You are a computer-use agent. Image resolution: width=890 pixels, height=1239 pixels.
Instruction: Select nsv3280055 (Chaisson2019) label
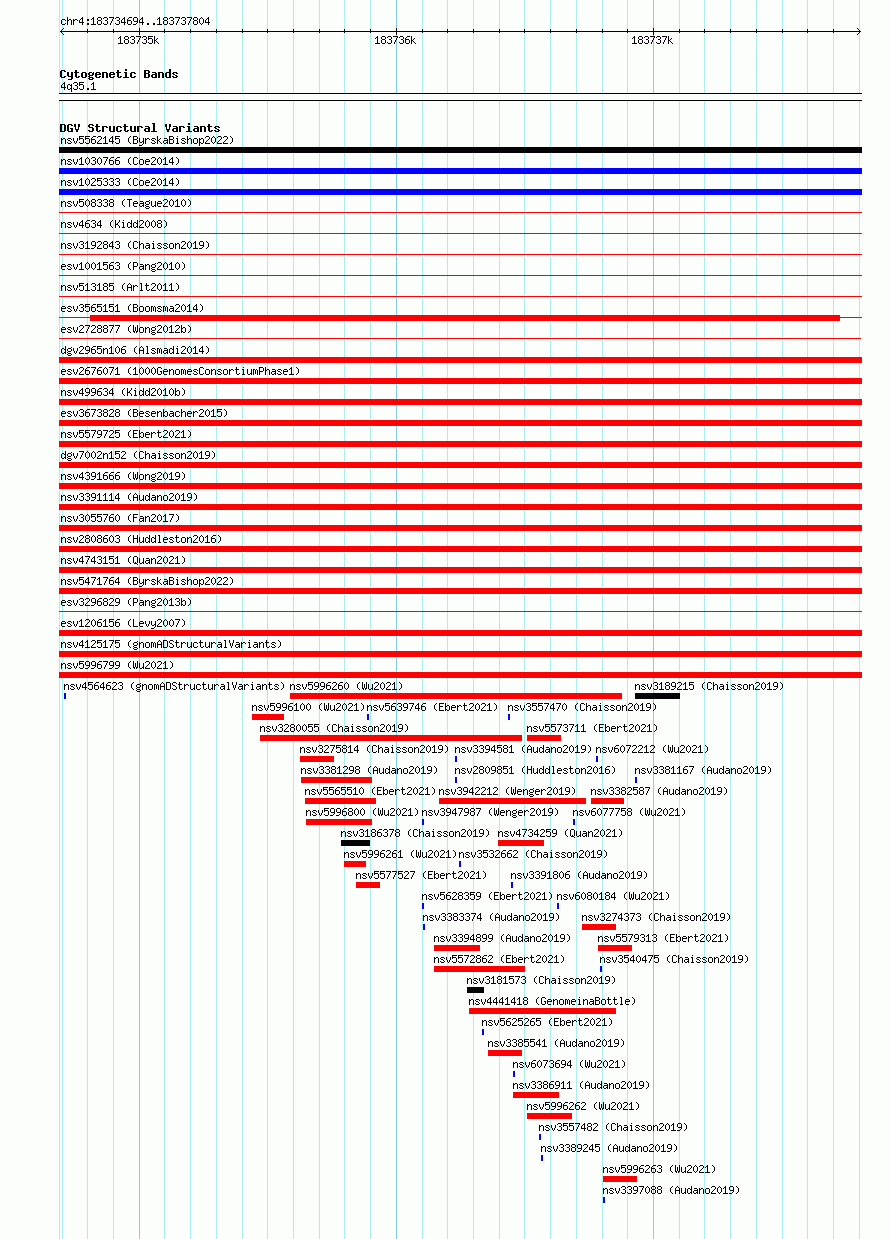[334, 729]
